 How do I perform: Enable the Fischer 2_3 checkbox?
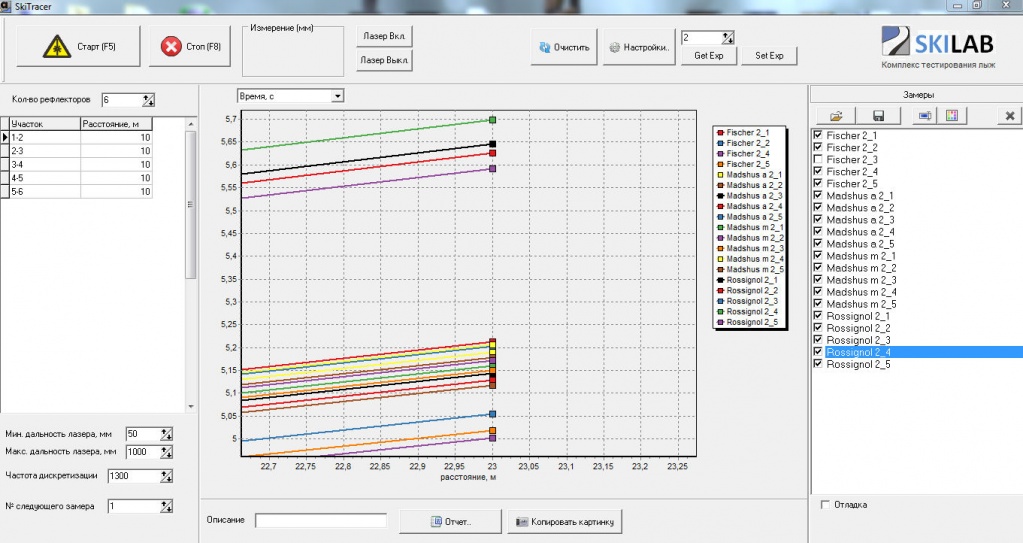point(817,159)
